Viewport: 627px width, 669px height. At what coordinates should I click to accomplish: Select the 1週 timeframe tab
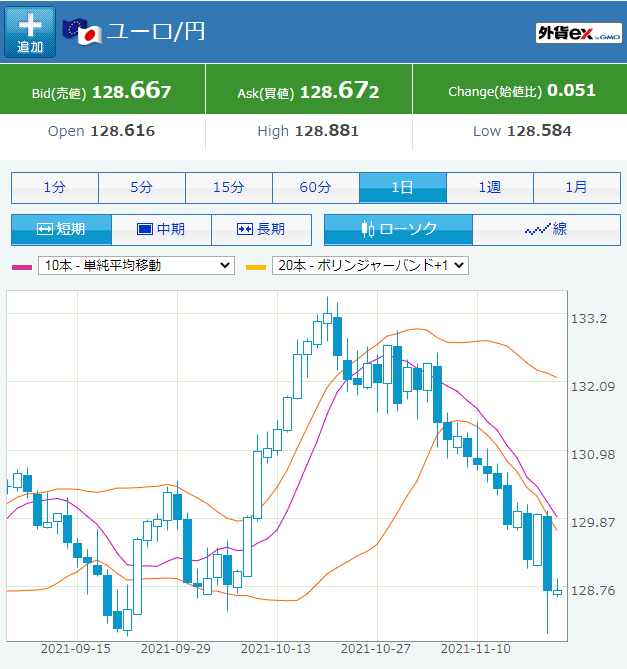click(490, 188)
